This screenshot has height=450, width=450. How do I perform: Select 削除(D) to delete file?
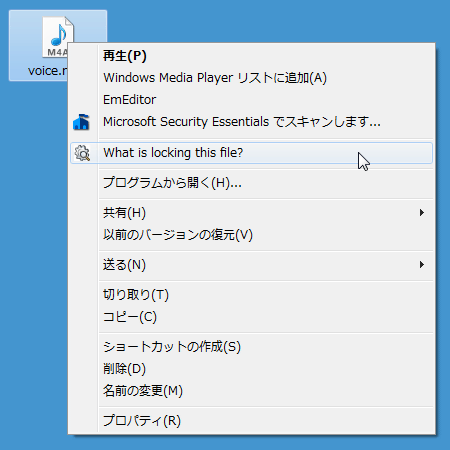(x=251, y=369)
